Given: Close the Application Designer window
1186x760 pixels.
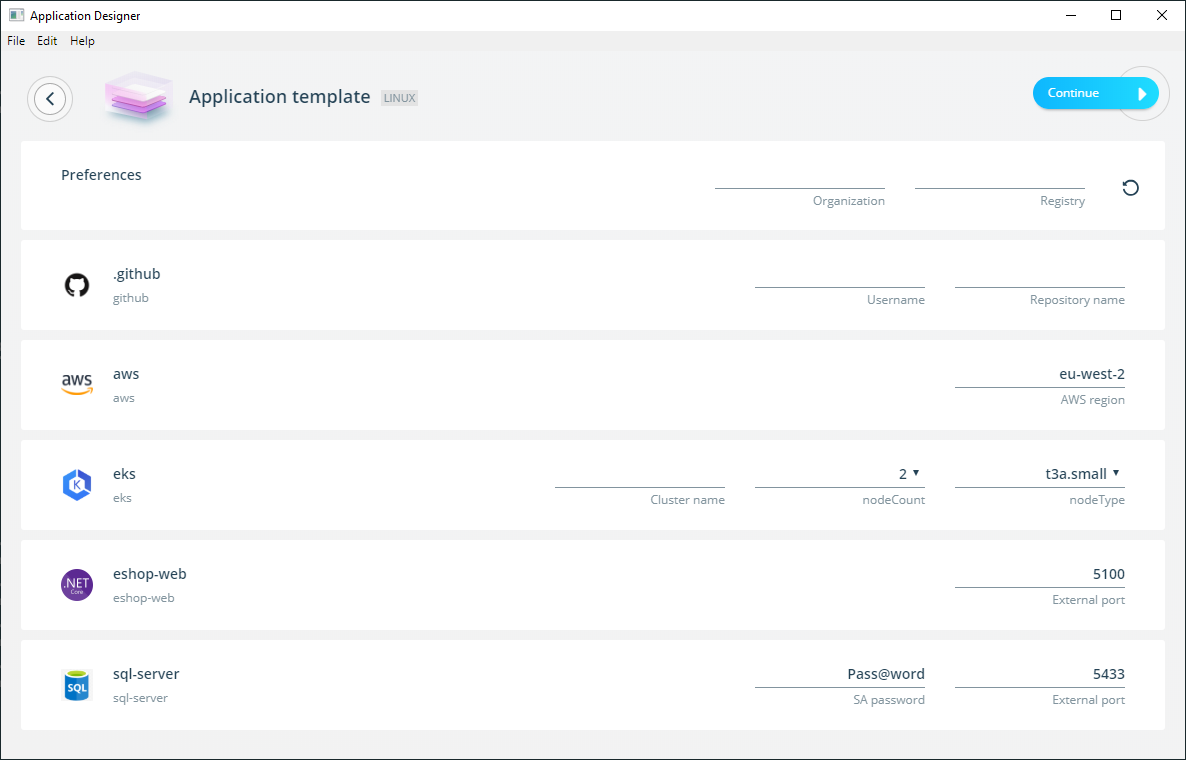Looking at the screenshot, I should coord(1162,15).
